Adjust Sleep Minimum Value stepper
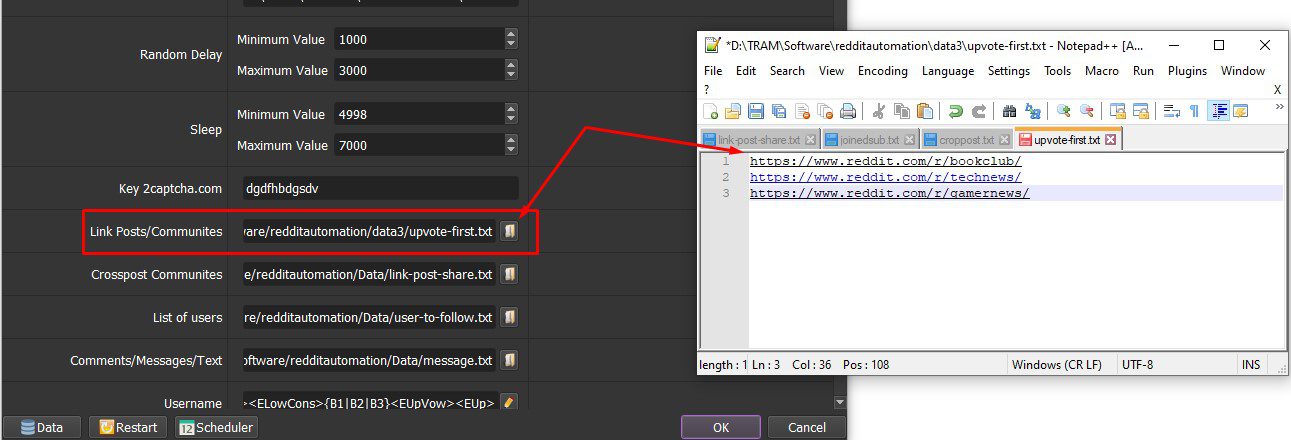The image size is (1291, 440). pyautogui.click(x=511, y=115)
